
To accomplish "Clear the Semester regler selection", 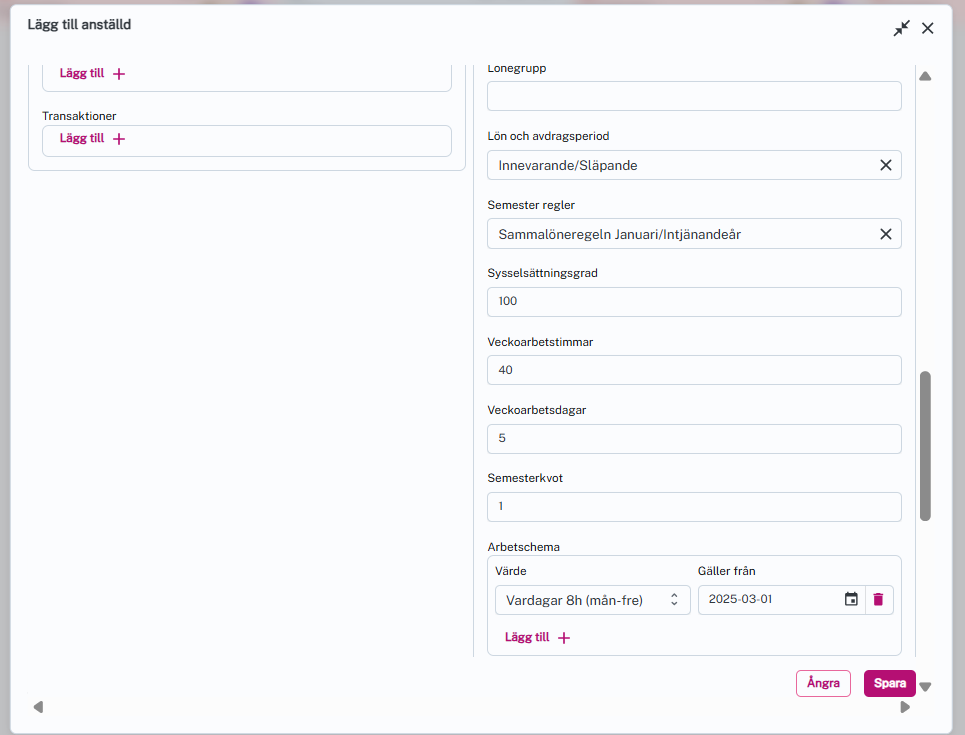I will coord(885,234).
